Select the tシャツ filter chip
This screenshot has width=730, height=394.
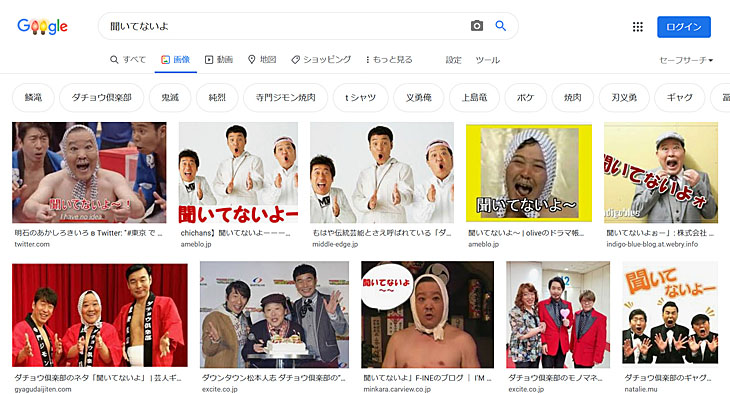360,97
